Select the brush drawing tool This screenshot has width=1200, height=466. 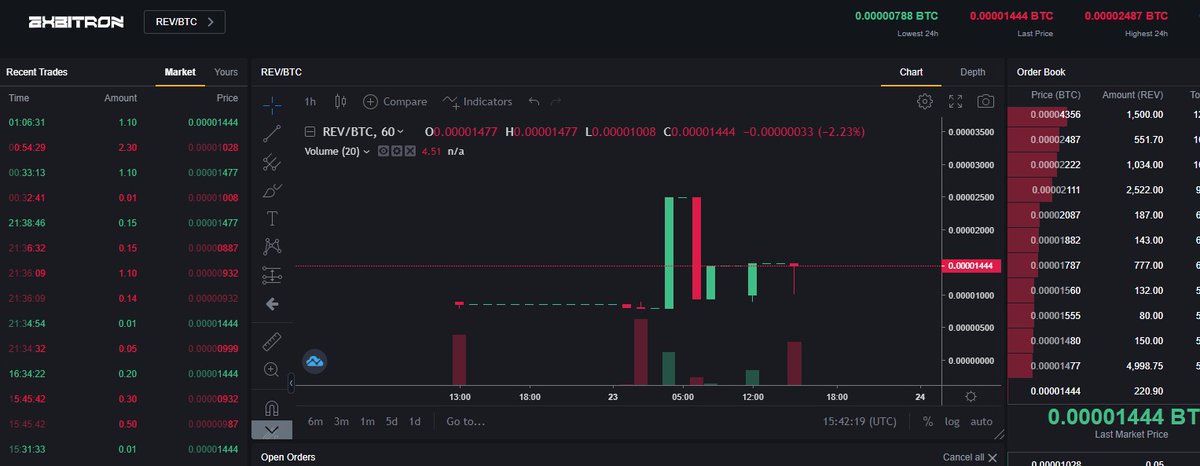pyautogui.click(x=272, y=190)
